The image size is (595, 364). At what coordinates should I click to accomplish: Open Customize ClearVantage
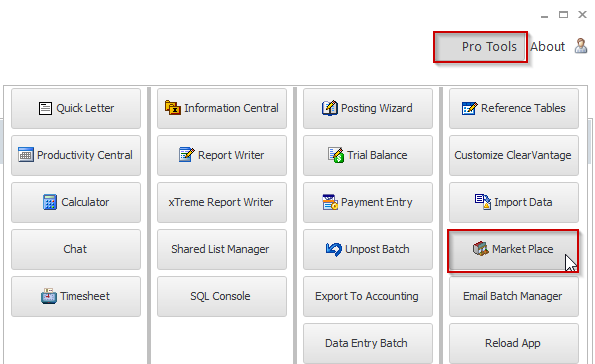tap(514, 156)
